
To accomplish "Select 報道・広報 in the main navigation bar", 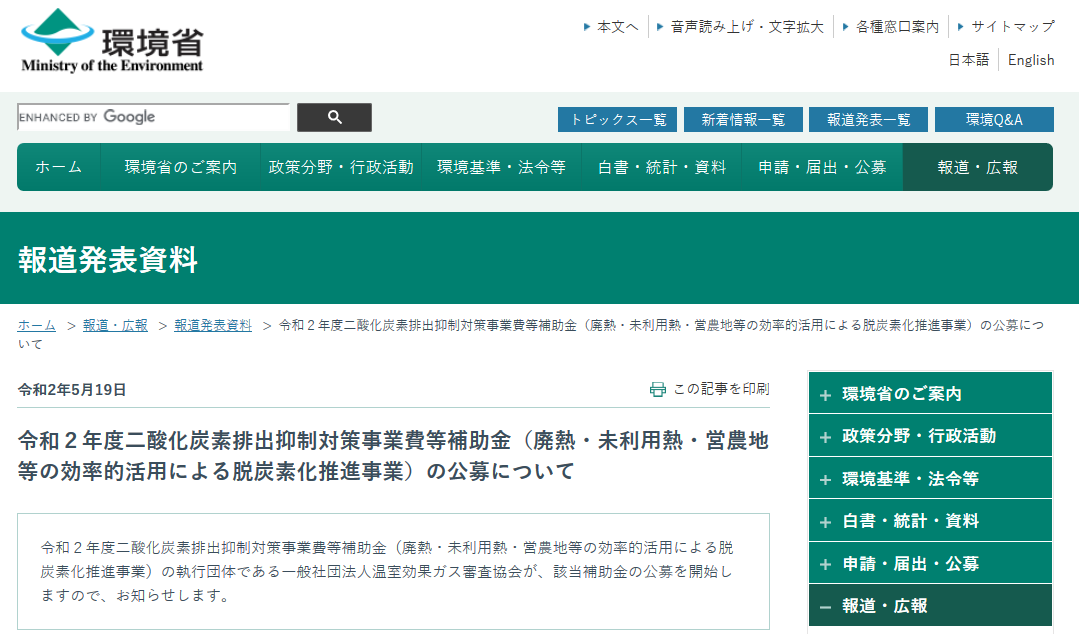I will [x=977, y=167].
